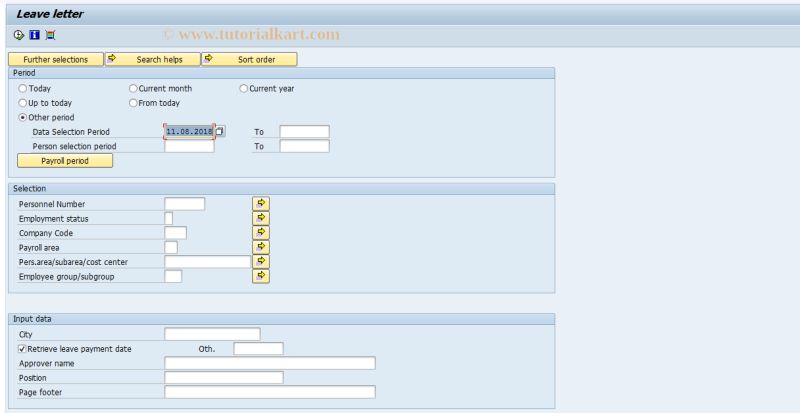Click the Position input field
The height and width of the screenshot is (413, 800).
coord(224,378)
